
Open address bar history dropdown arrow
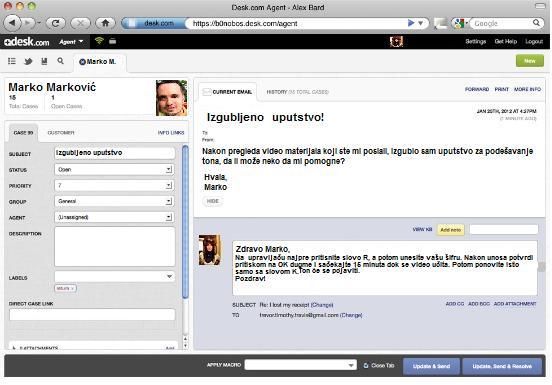[x=420, y=23]
